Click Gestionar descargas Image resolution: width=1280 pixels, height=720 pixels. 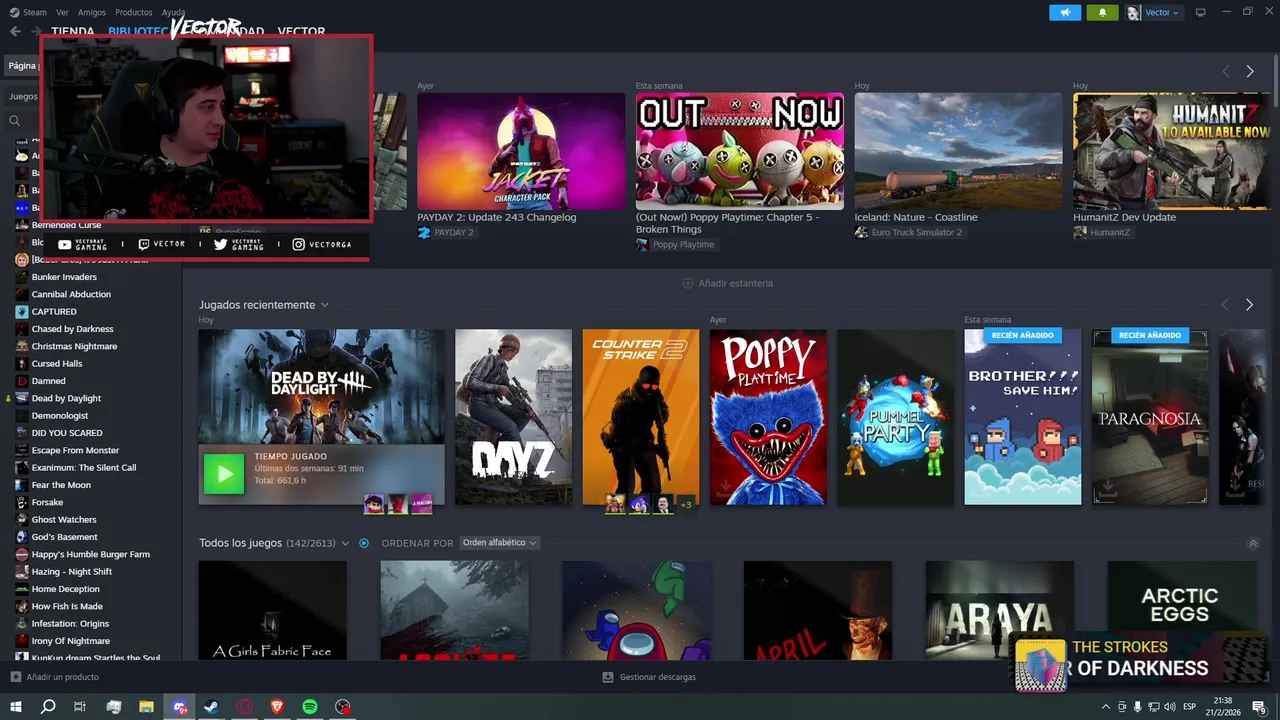pyautogui.click(x=657, y=677)
